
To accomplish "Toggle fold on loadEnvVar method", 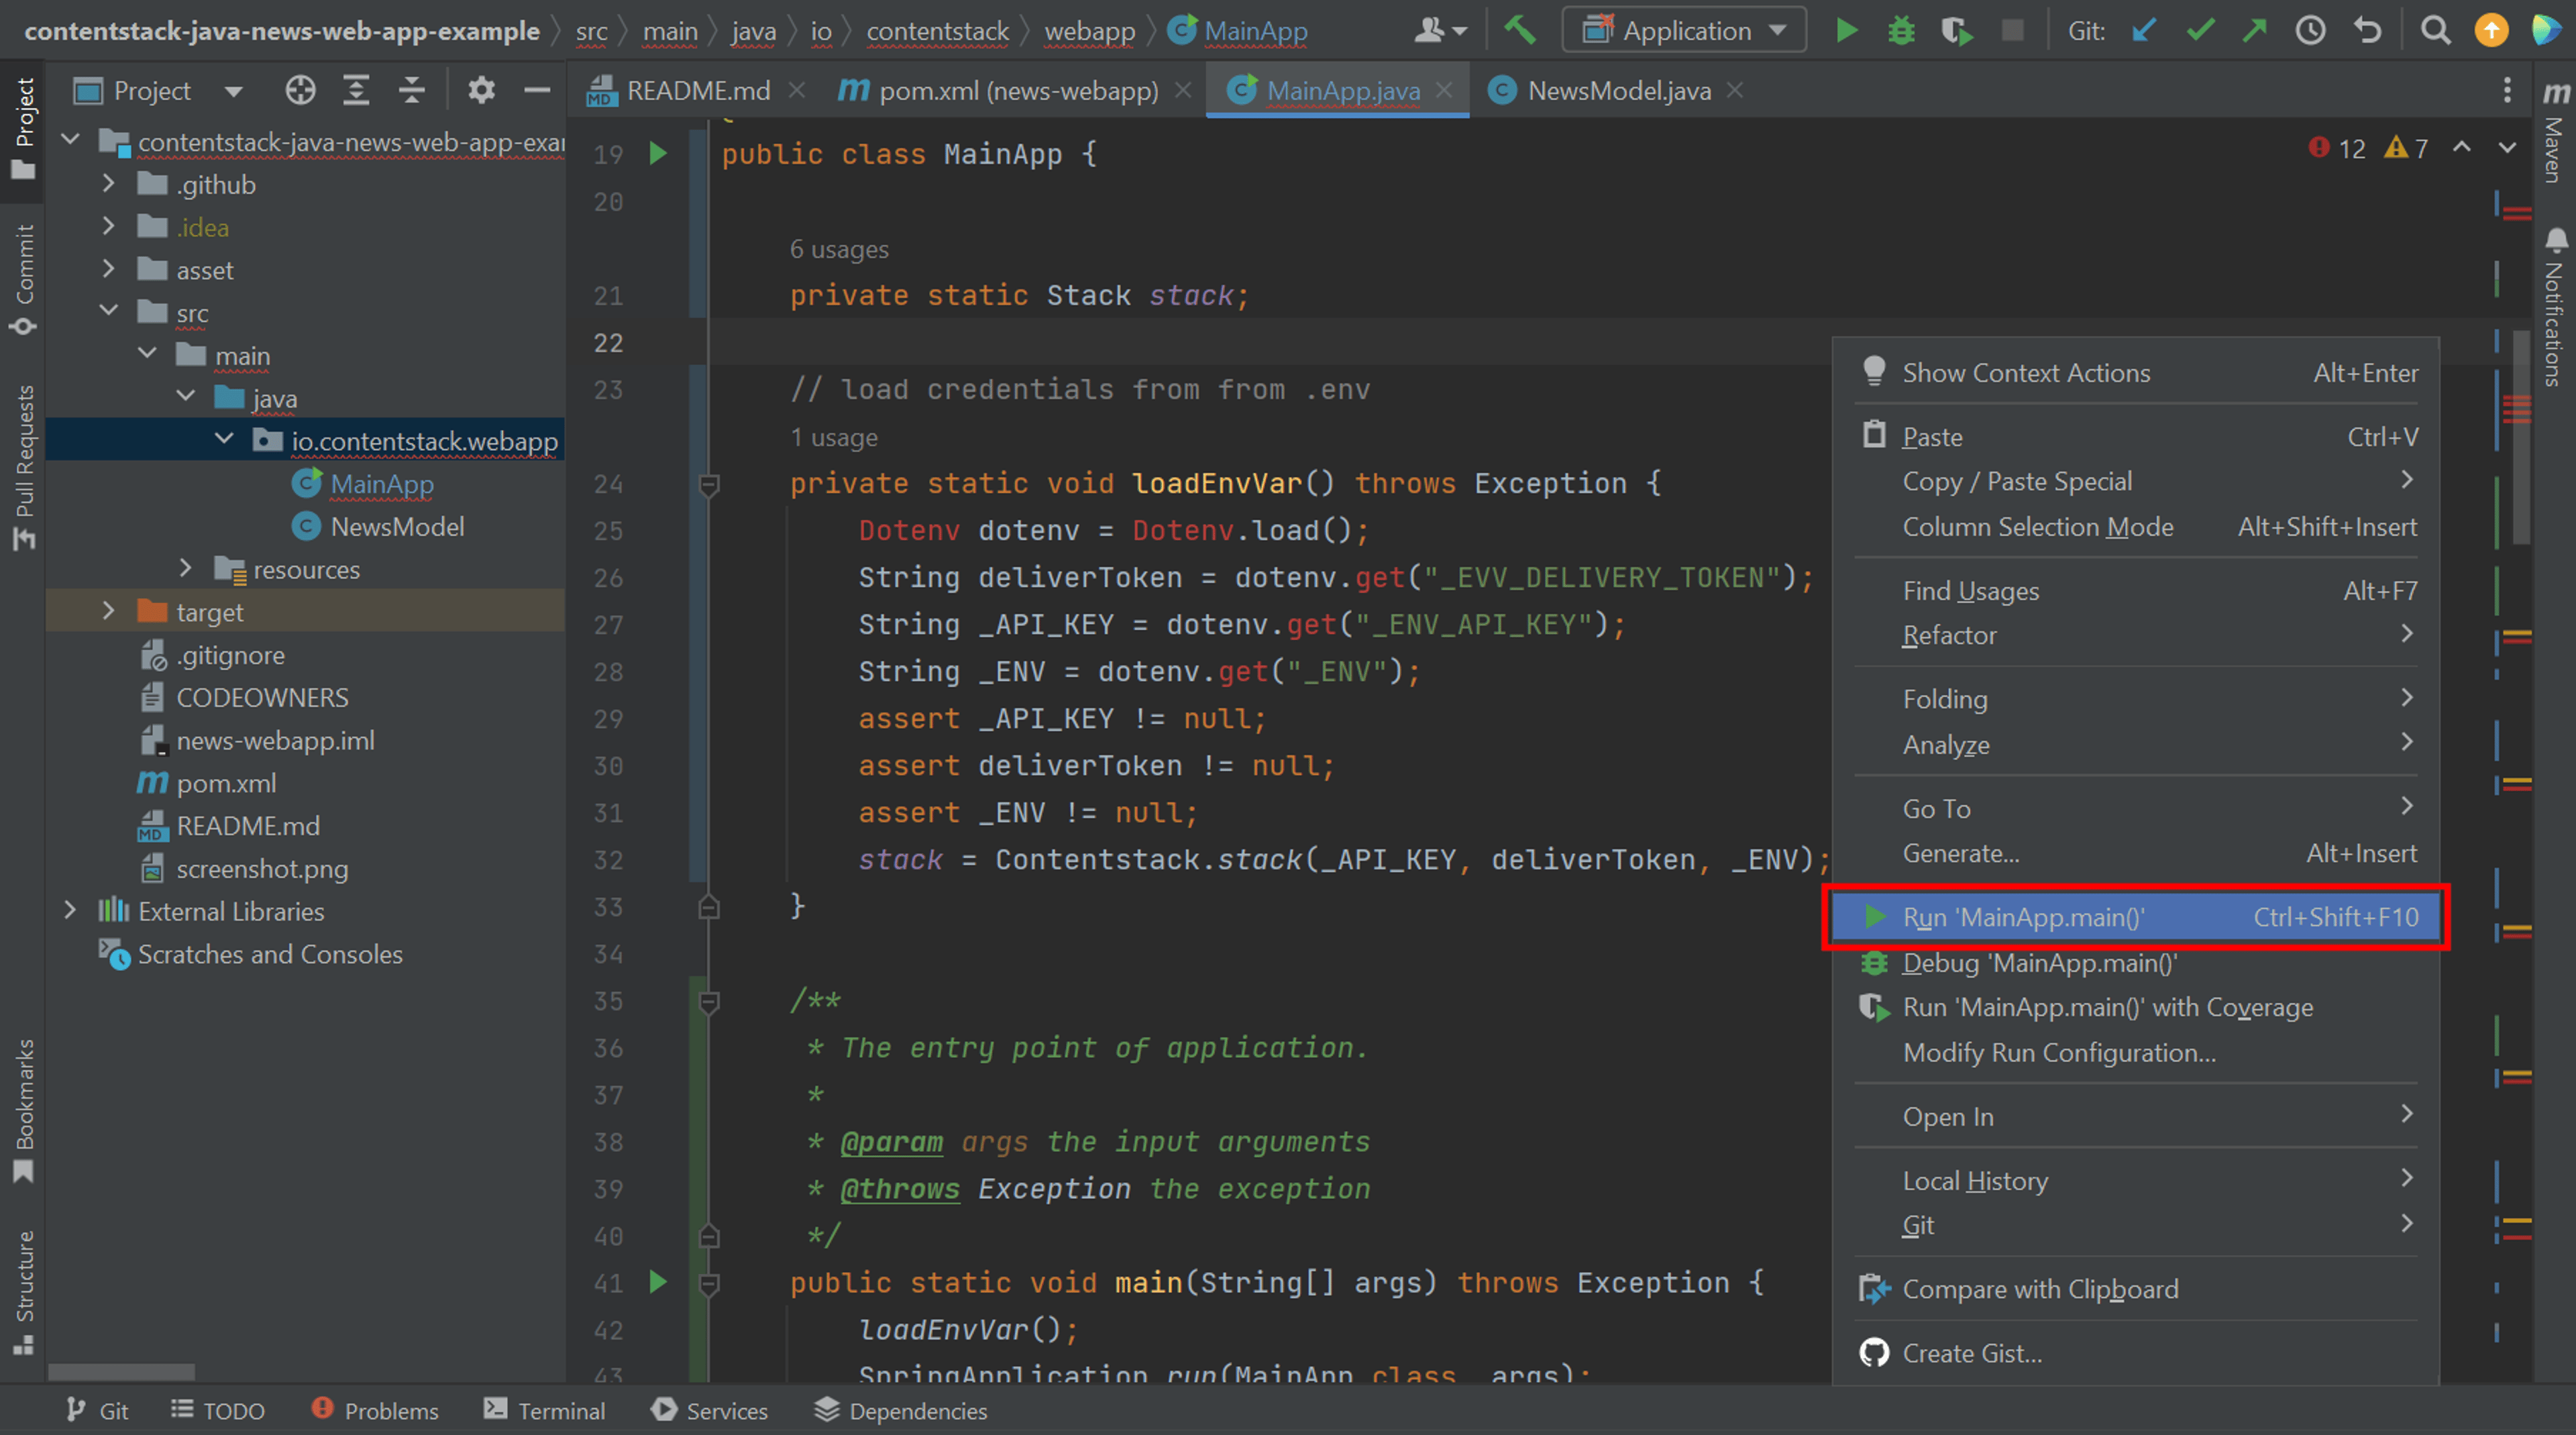I will pos(709,485).
